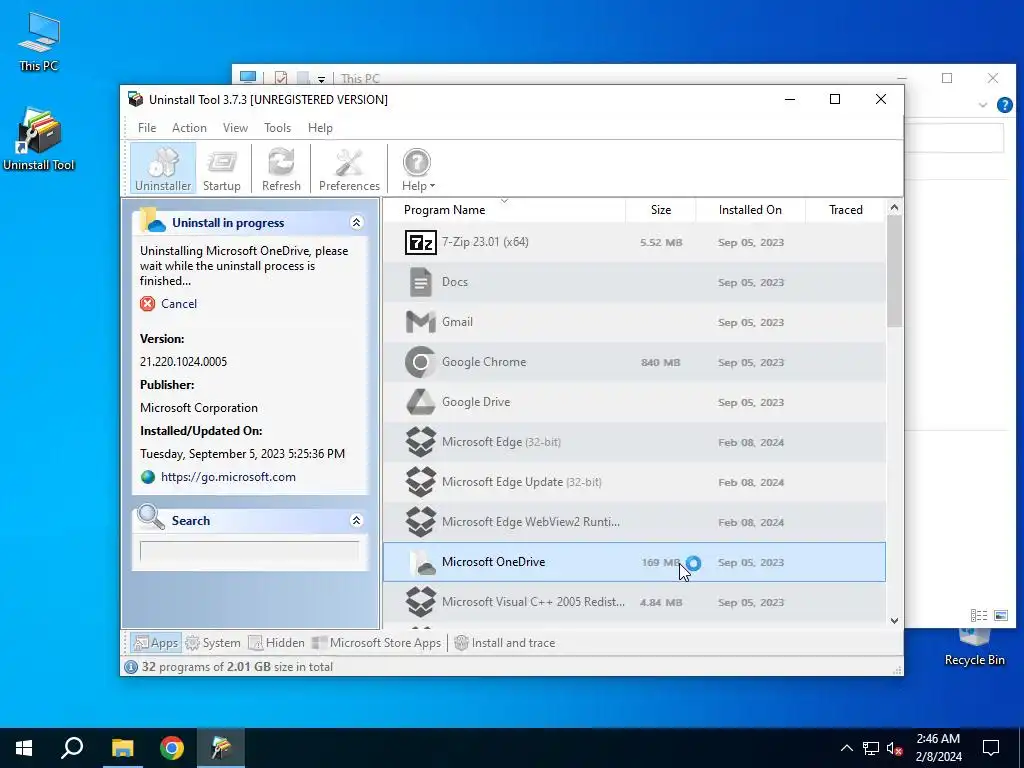Screen dimensions: 1024x768
Task: Click the program list scroll down arrow
Action: [894, 620]
